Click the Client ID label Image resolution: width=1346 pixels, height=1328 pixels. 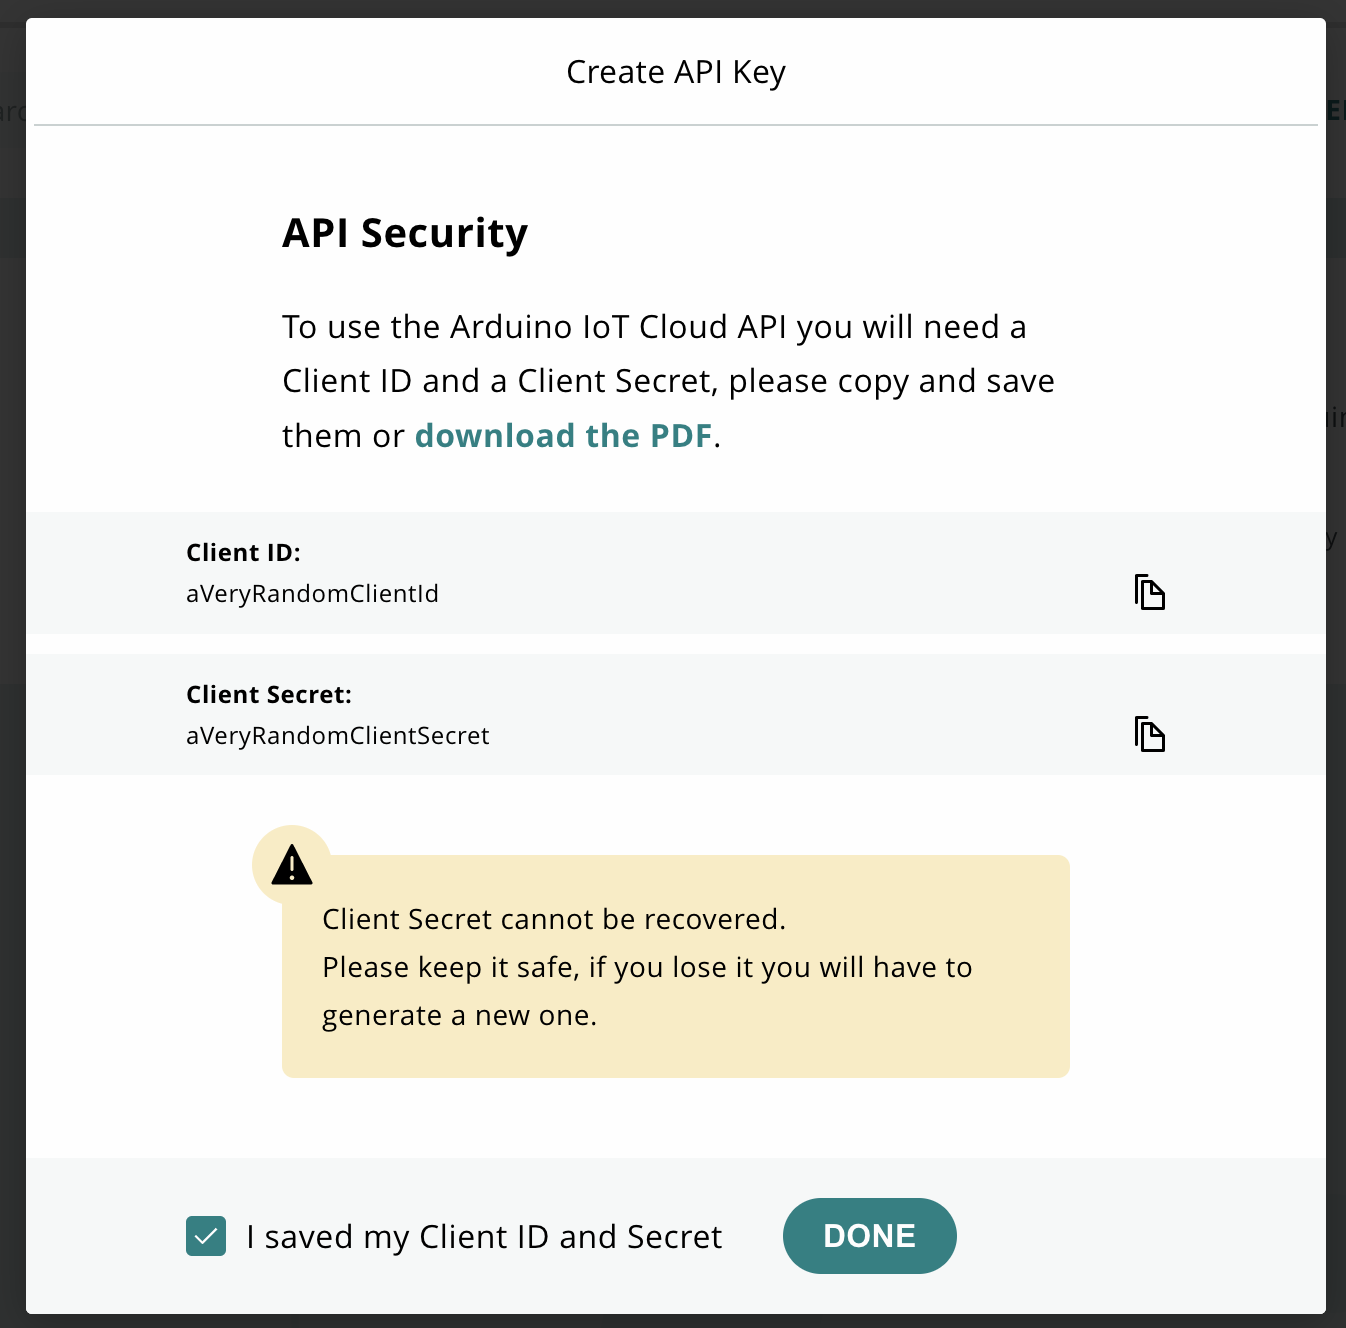point(243,553)
